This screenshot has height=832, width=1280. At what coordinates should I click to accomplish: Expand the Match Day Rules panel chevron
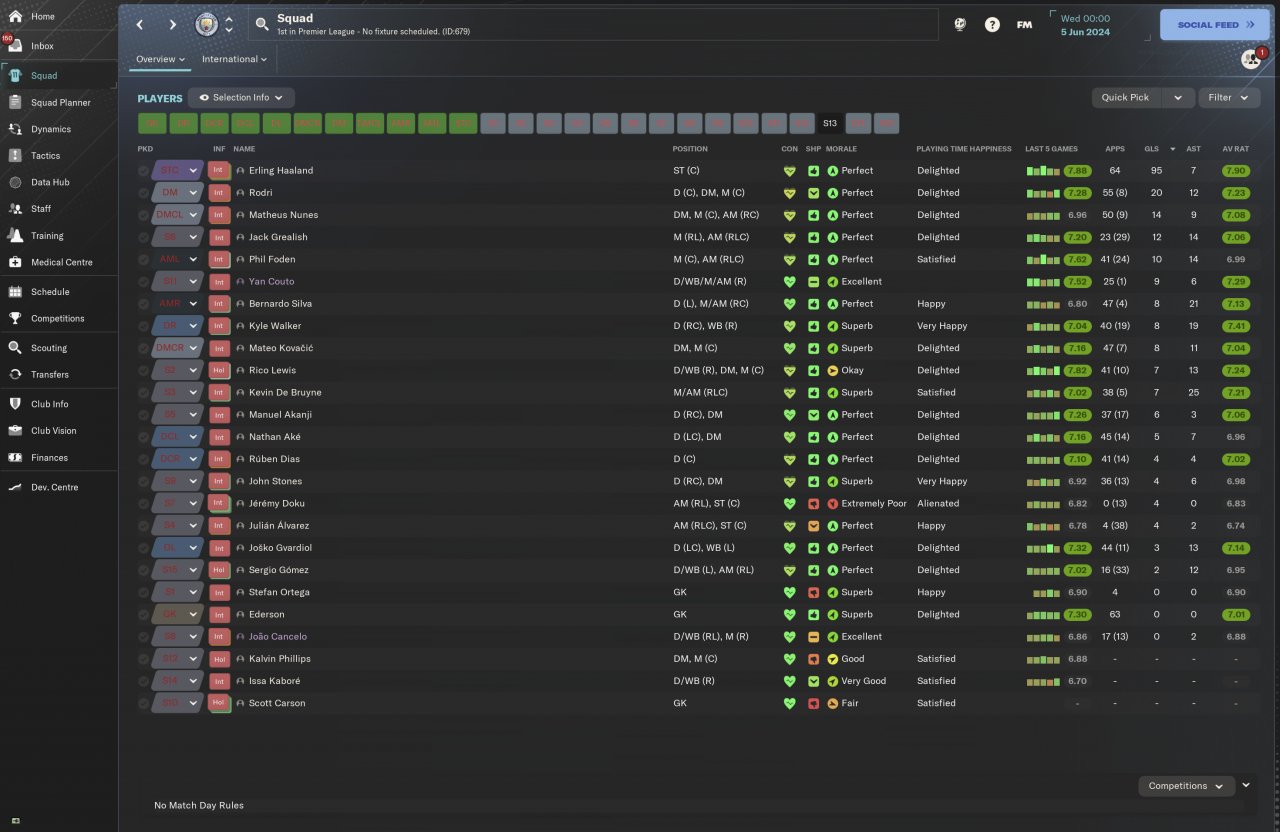1246,785
